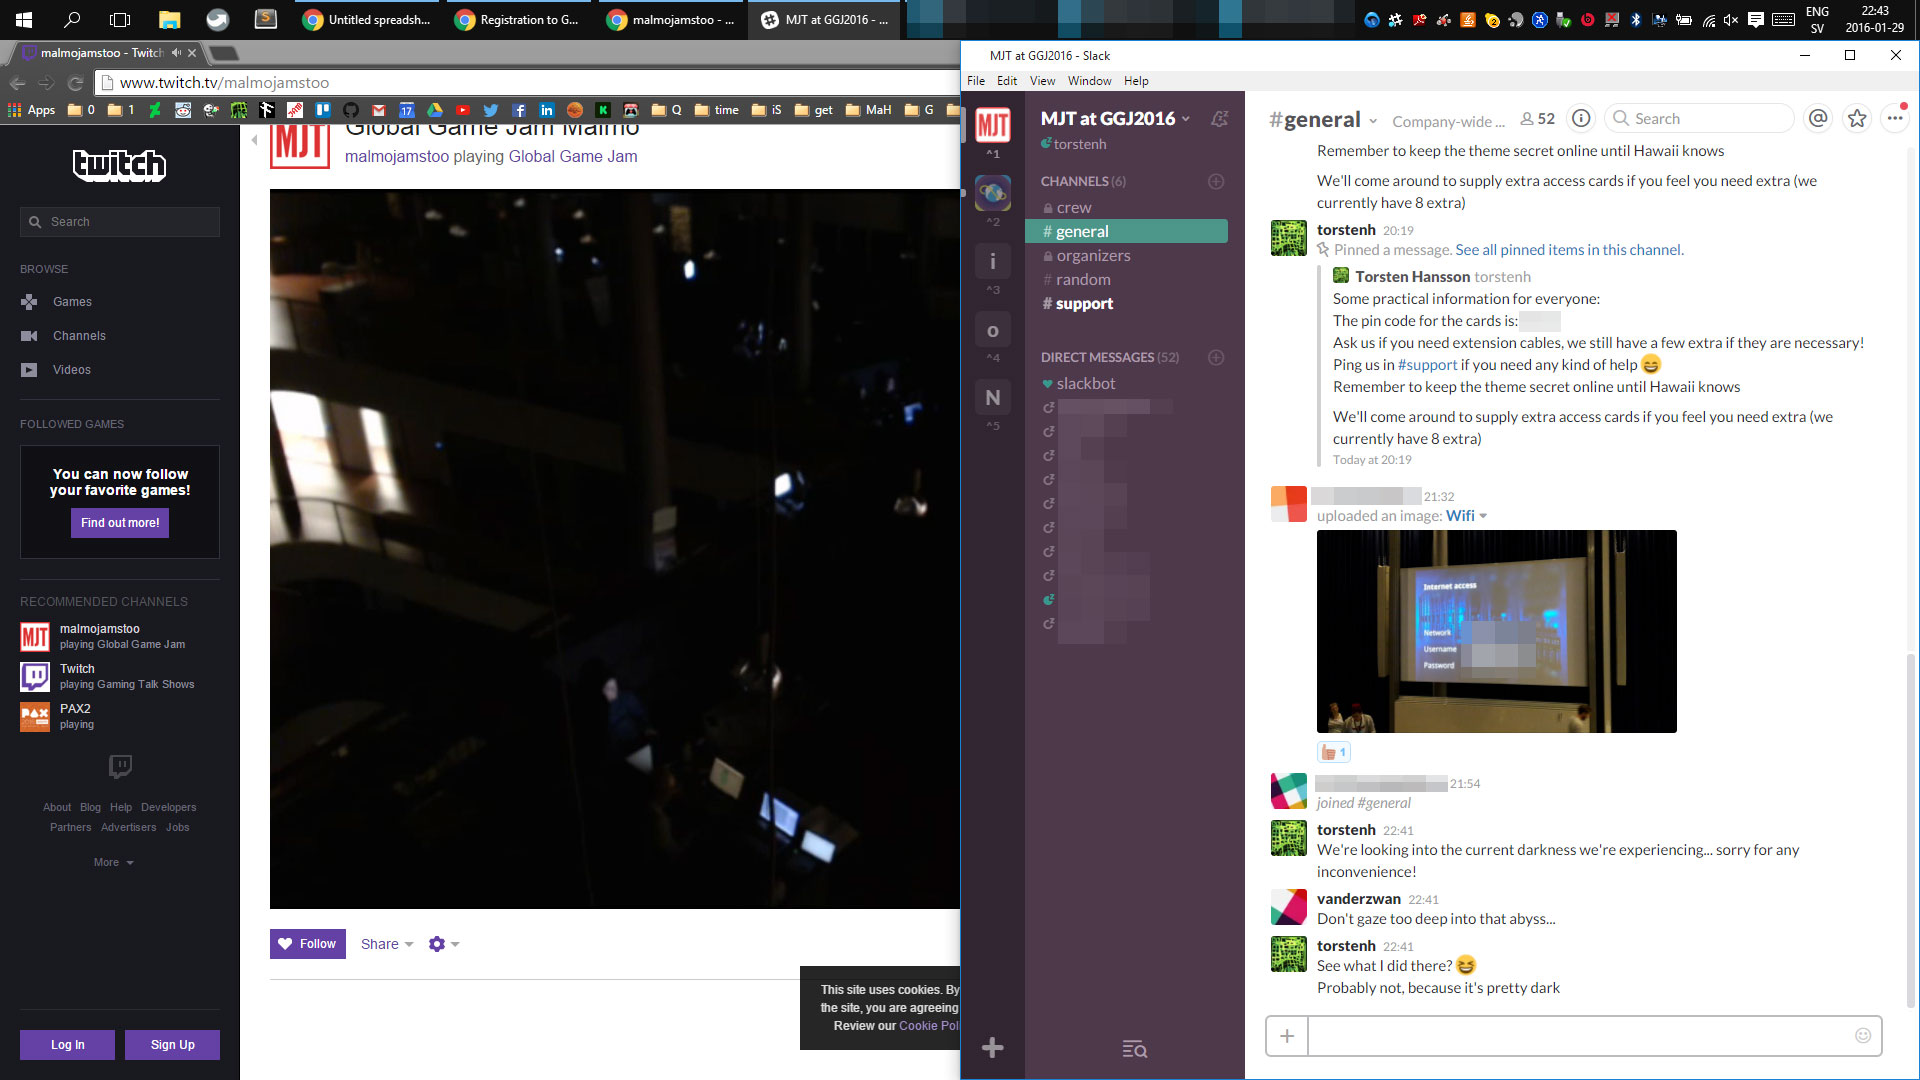The image size is (1920, 1080).
Task: Click the notification bell next to MJT
Action: tap(1219, 119)
